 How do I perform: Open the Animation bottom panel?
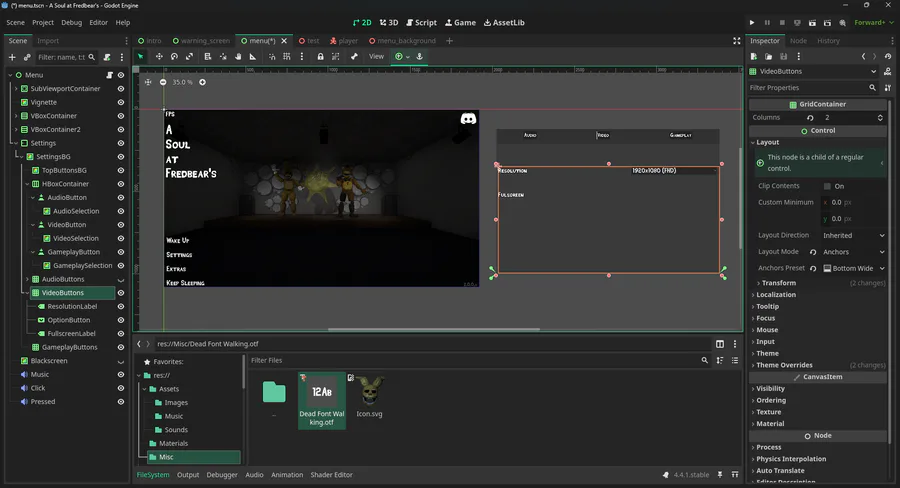pyautogui.click(x=287, y=475)
